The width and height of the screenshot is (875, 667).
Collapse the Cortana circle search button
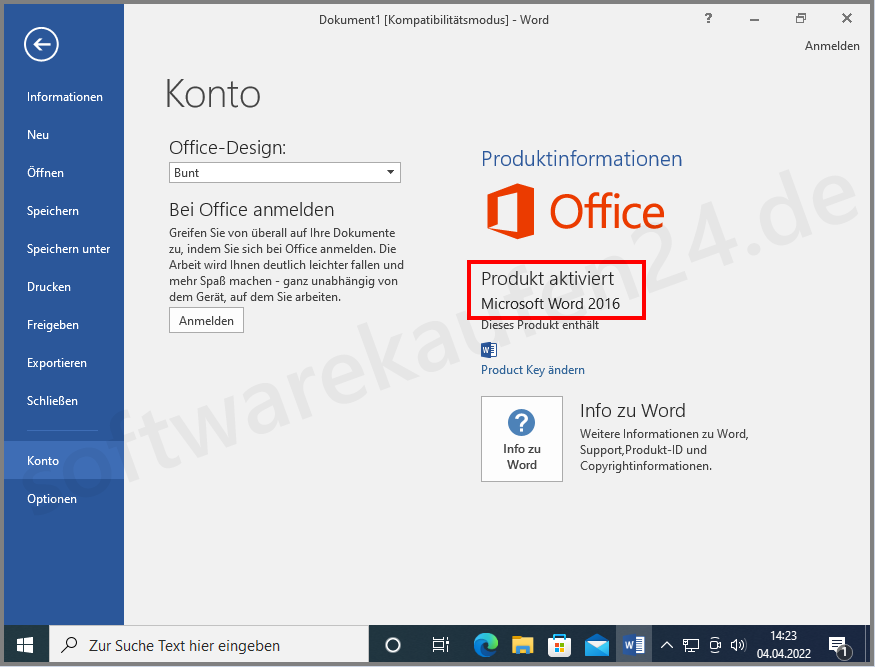(392, 645)
